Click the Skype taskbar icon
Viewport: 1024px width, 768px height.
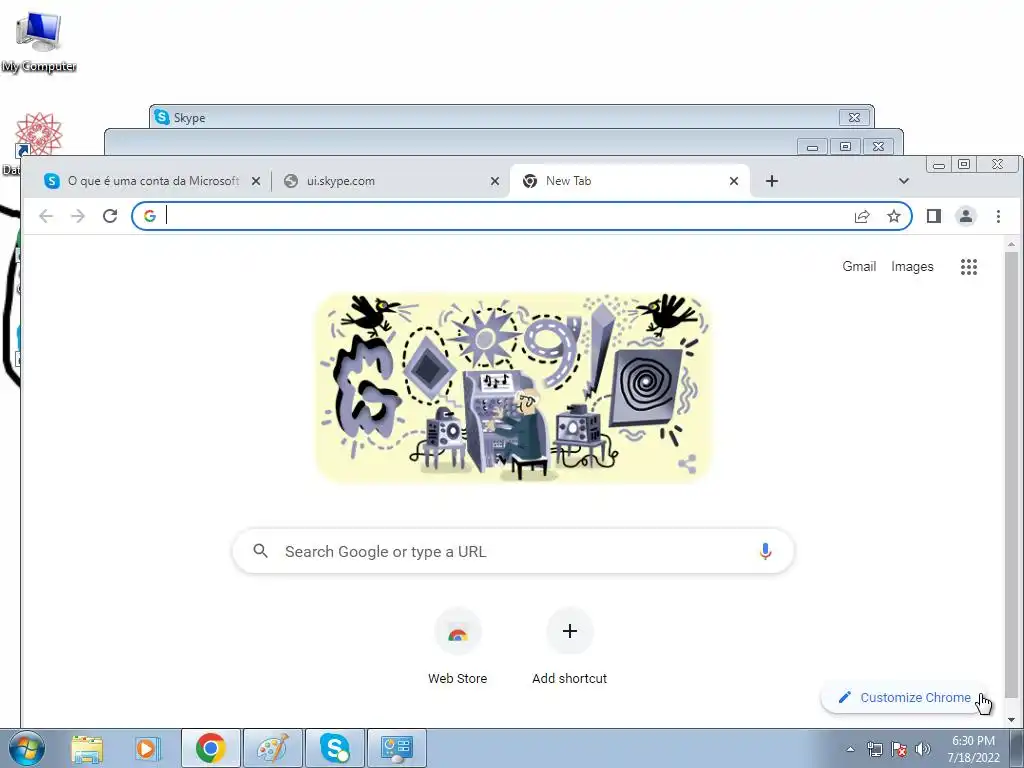(x=334, y=748)
